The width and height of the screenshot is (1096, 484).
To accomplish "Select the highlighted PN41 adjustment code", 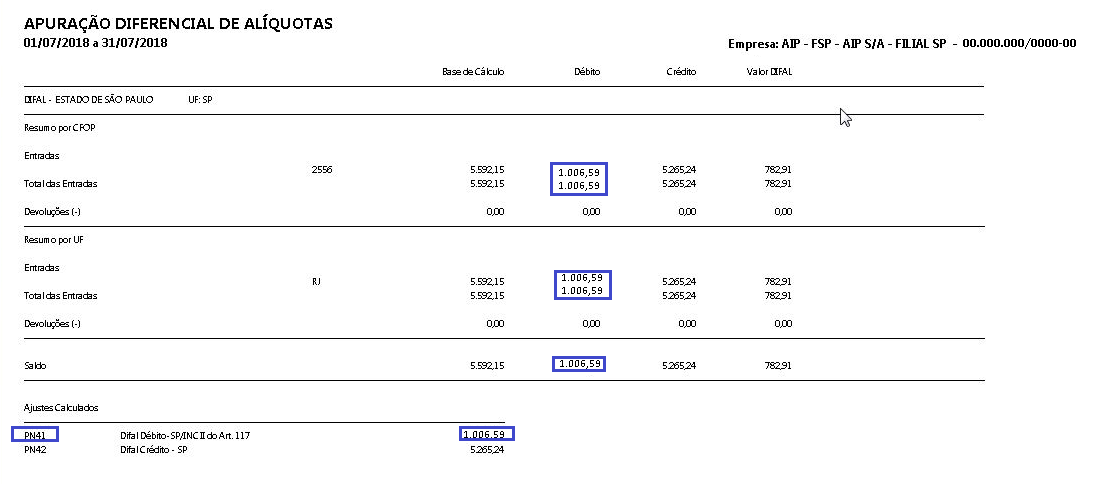I will 35,435.
